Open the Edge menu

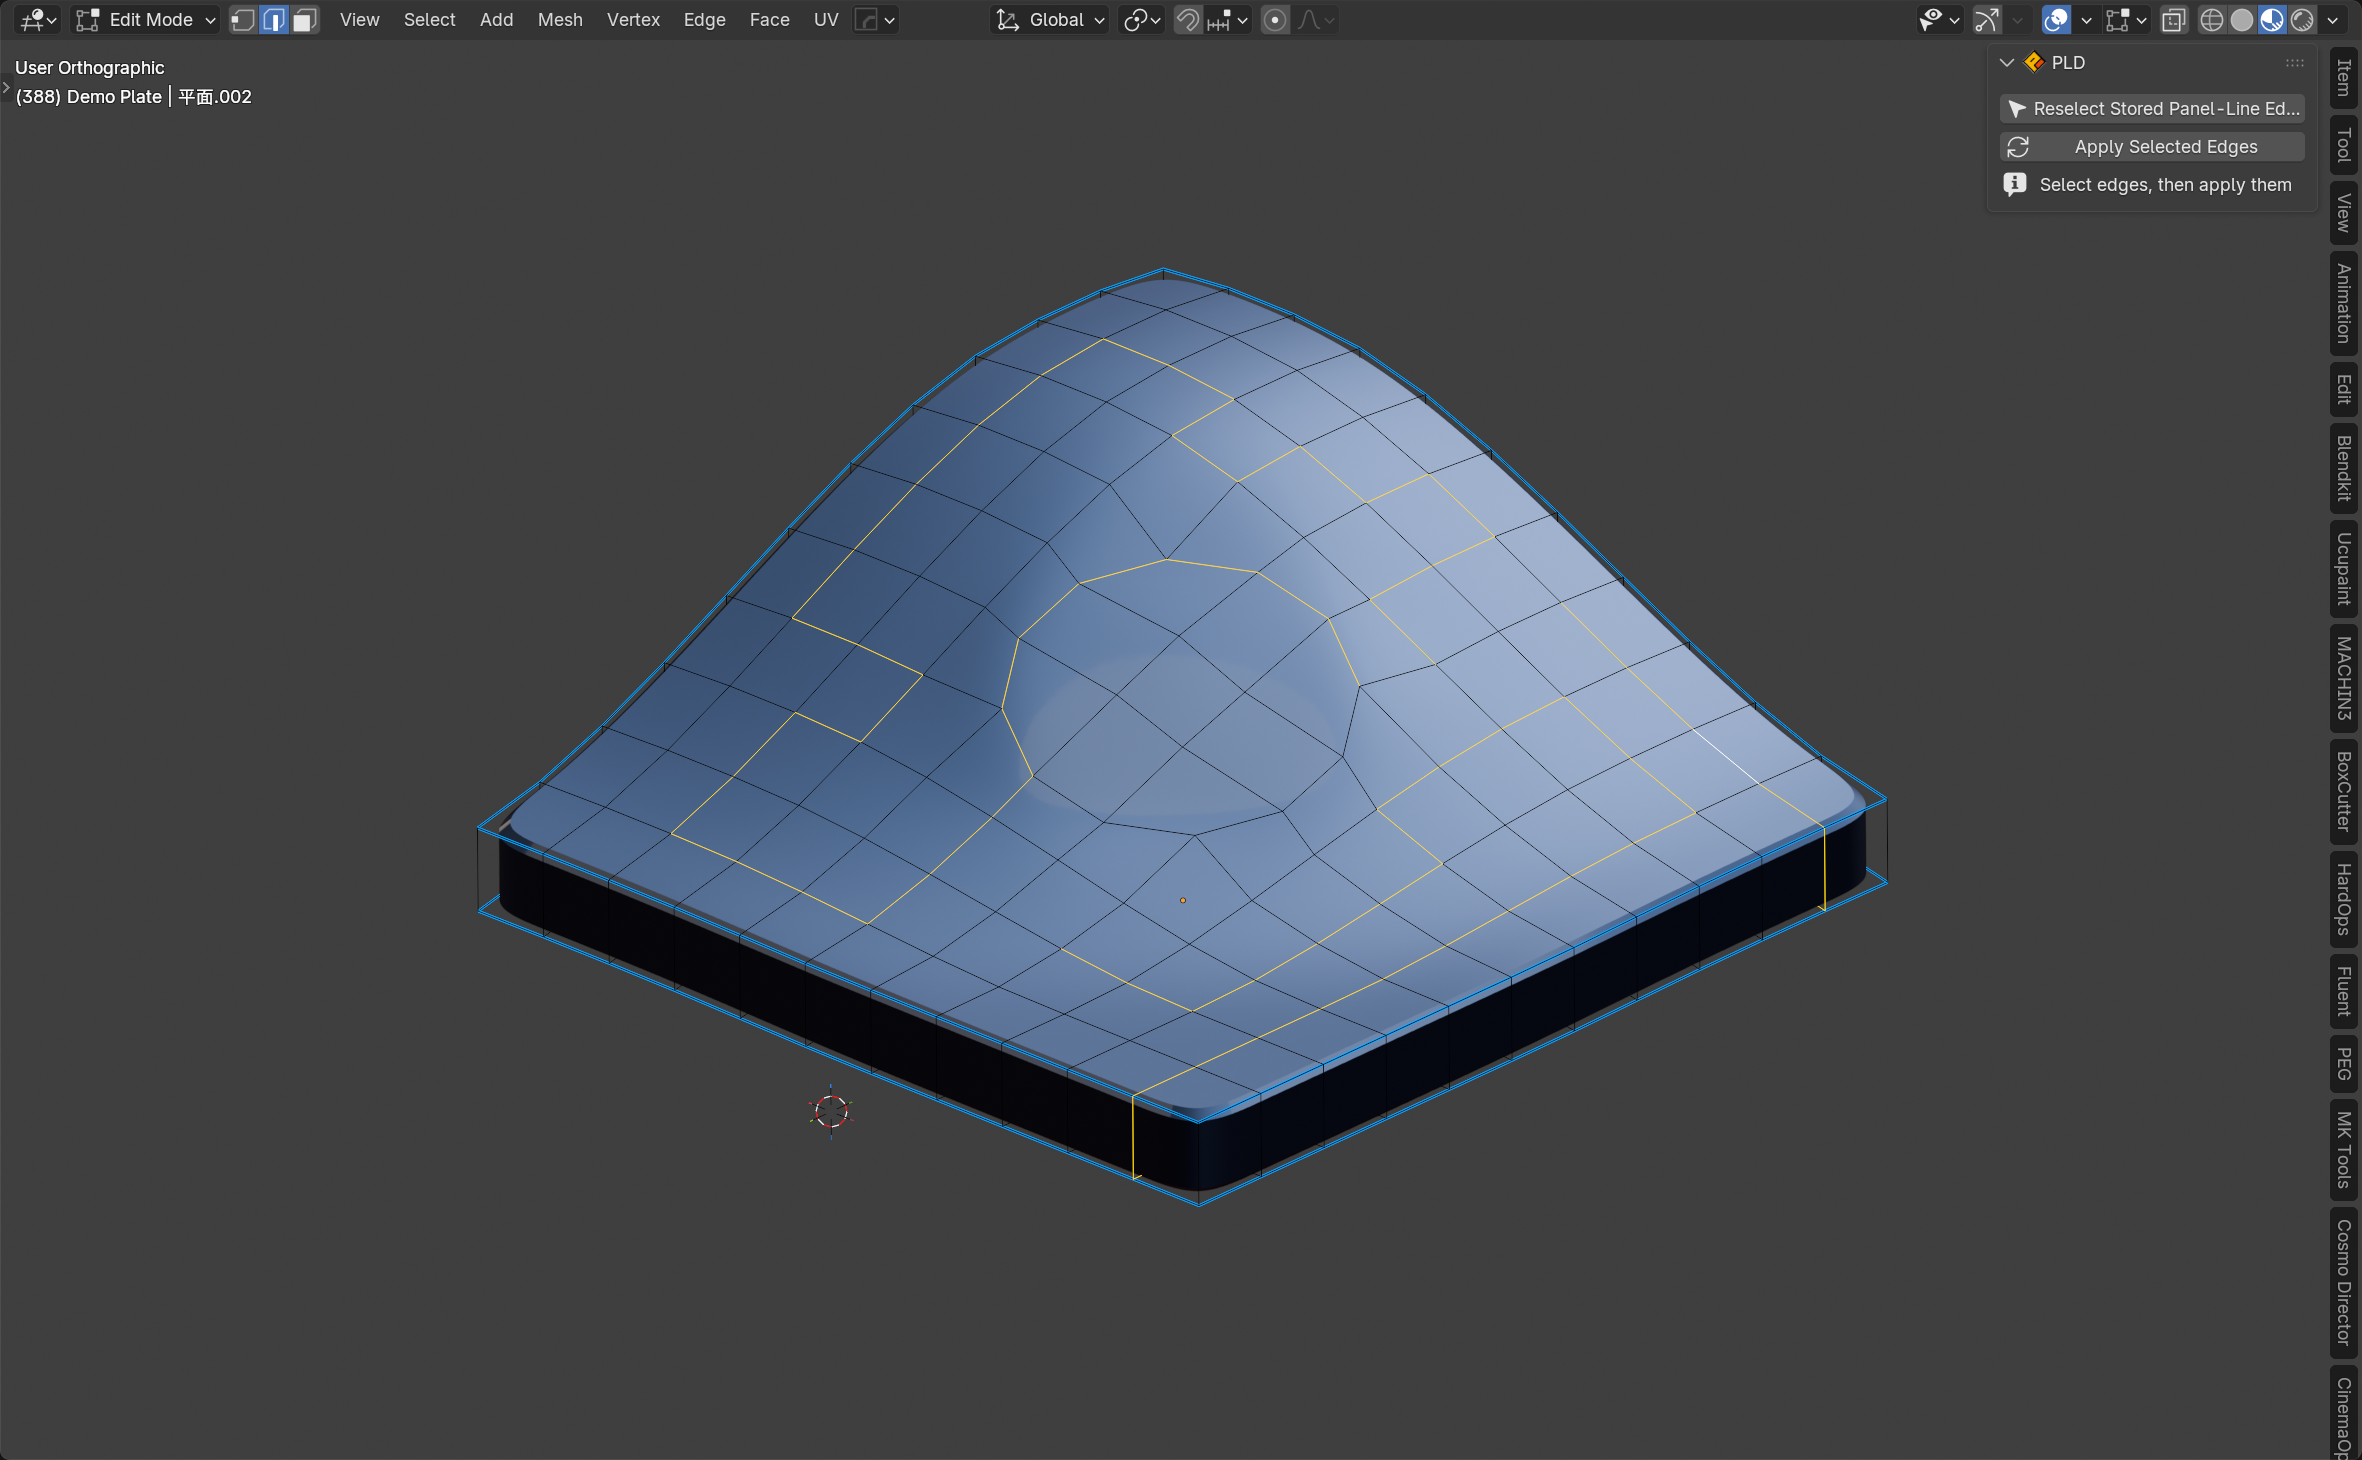coord(704,20)
